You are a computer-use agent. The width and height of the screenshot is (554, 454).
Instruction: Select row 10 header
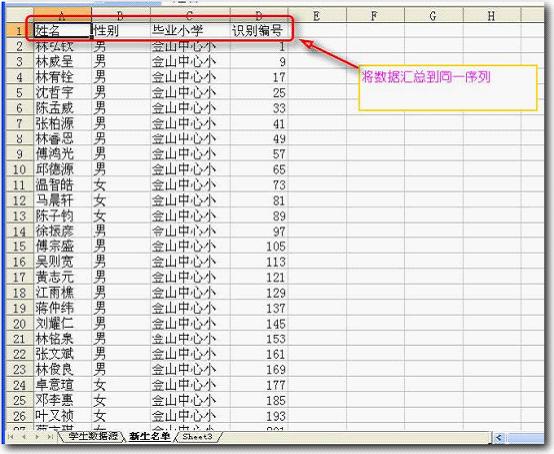pos(20,170)
